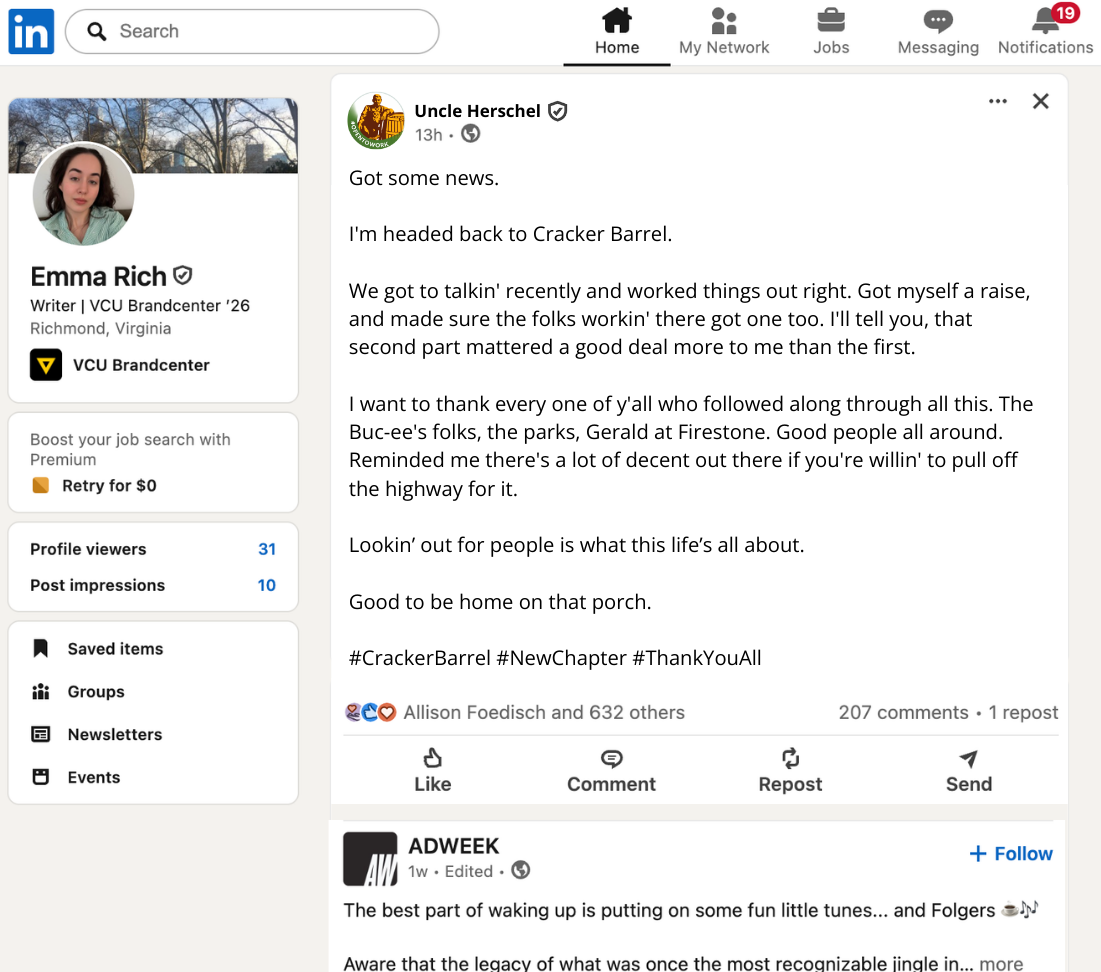Click the gold Premium badge icon

(x=41, y=485)
